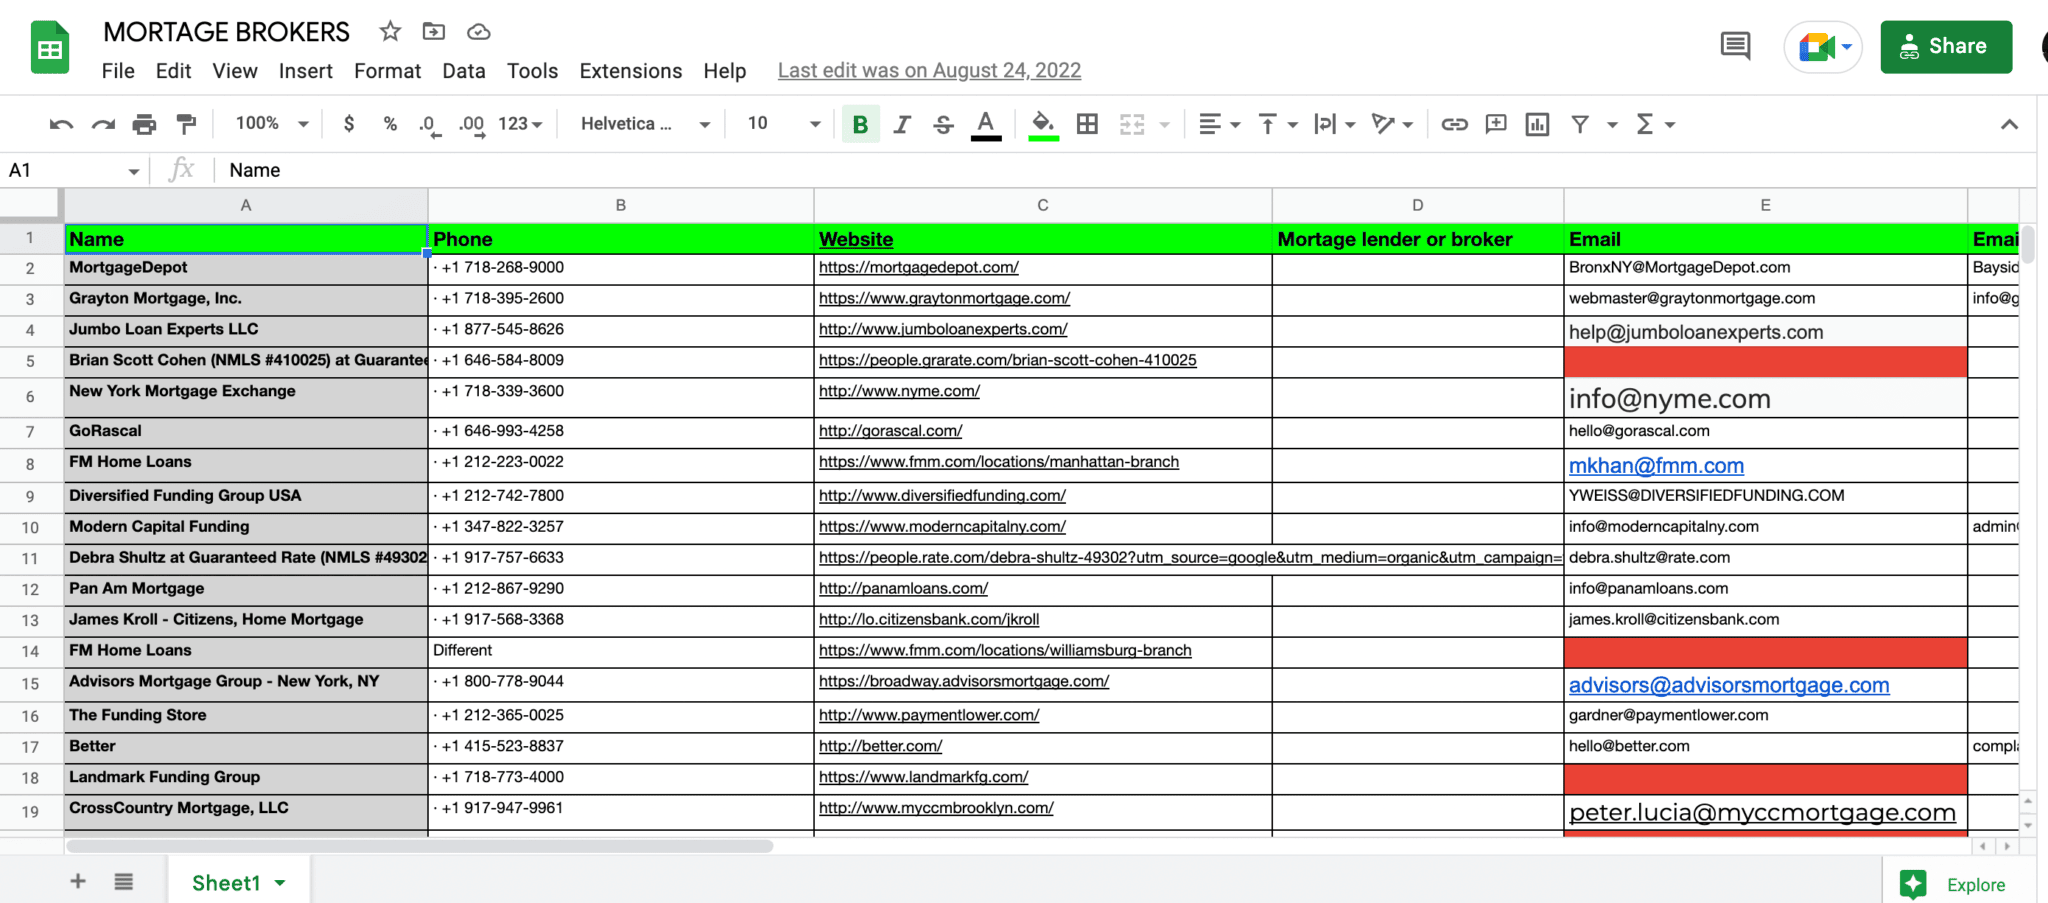Open the Insert menu
Viewport: 2048px width, 903px height.
(x=306, y=71)
